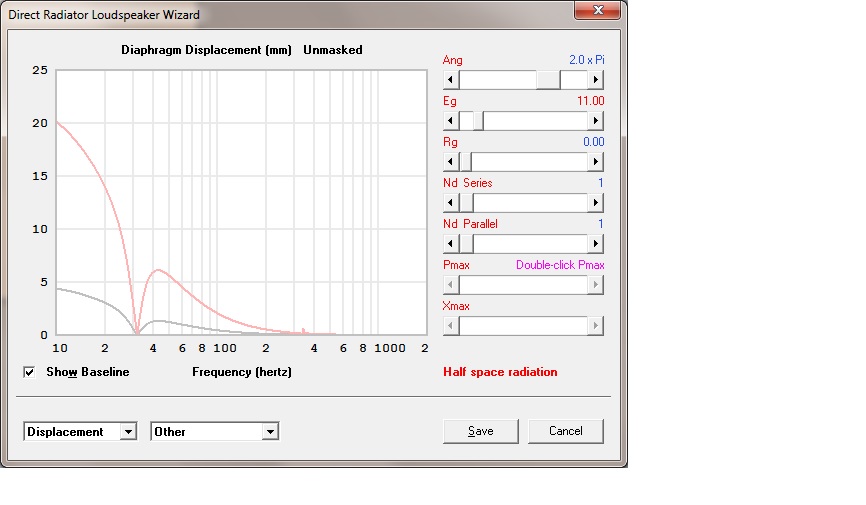Decrease Ang with left arrow
The image size is (866, 505).
(x=451, y=80)
